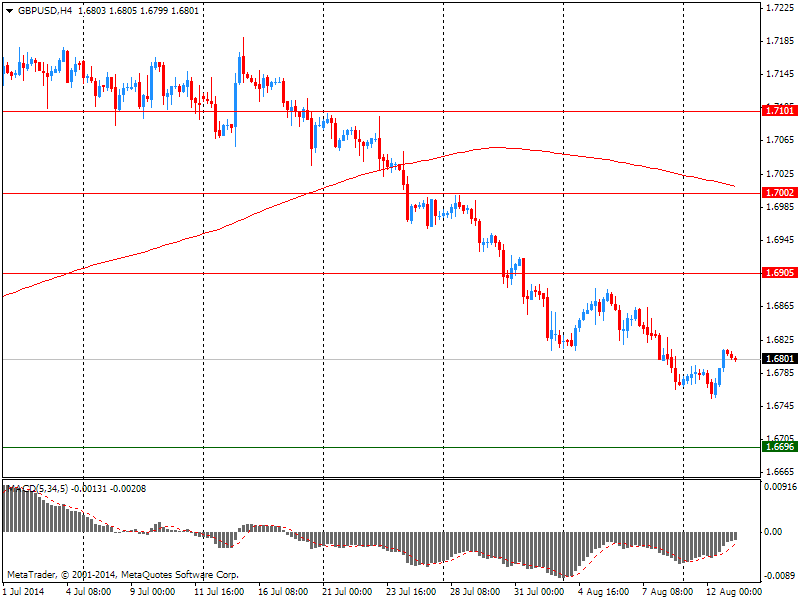This screenshot has width=800, height=600.
Task: Select the red 1.6905 price level label
Action: click(x=780, y=272)
